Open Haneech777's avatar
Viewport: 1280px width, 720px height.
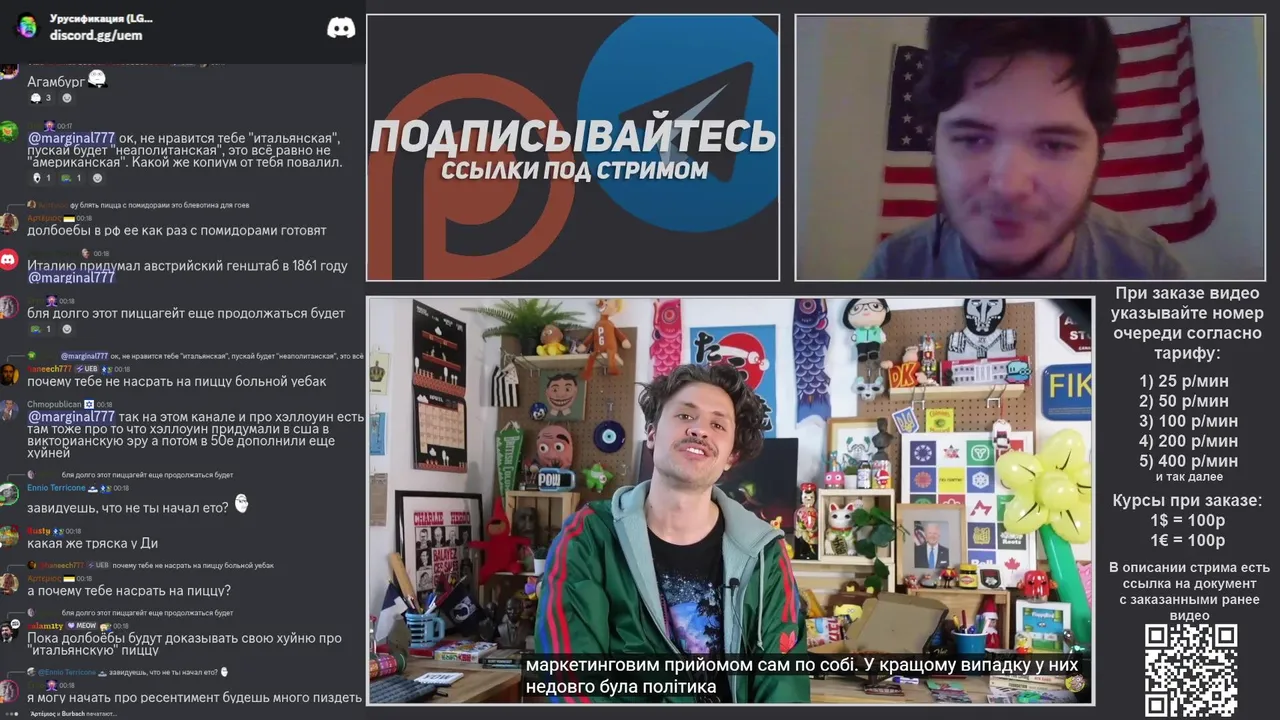click(8, 375)
